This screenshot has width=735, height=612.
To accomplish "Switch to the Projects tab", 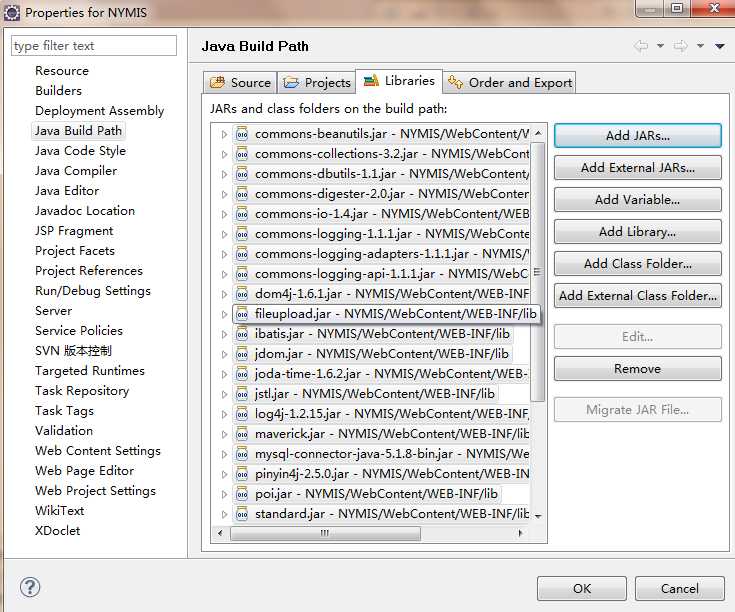I will point(317,83).
